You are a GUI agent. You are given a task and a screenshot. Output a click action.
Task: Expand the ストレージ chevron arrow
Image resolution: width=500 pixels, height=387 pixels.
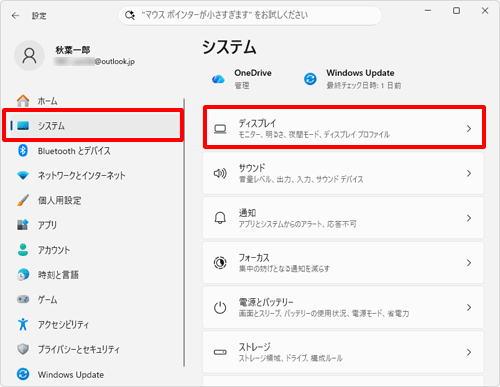pos(469,352)
